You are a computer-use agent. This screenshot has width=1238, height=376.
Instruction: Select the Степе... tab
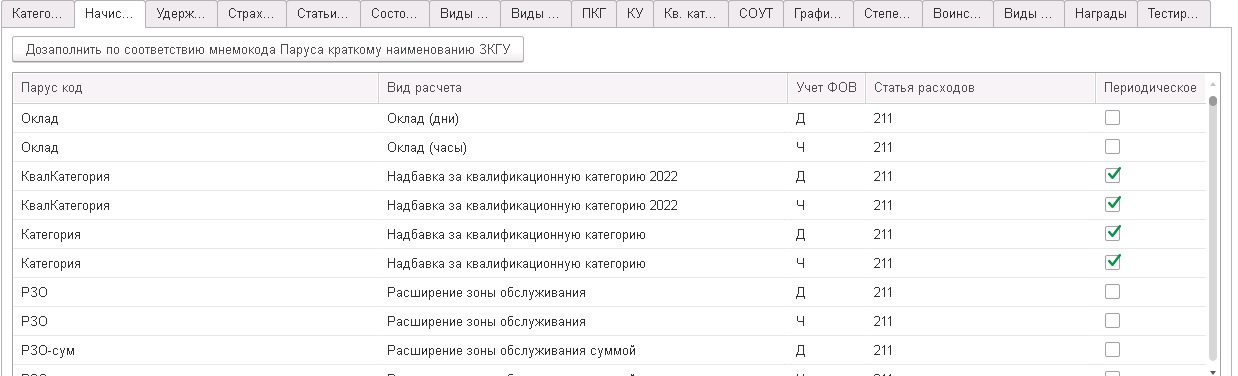[888, 14]
